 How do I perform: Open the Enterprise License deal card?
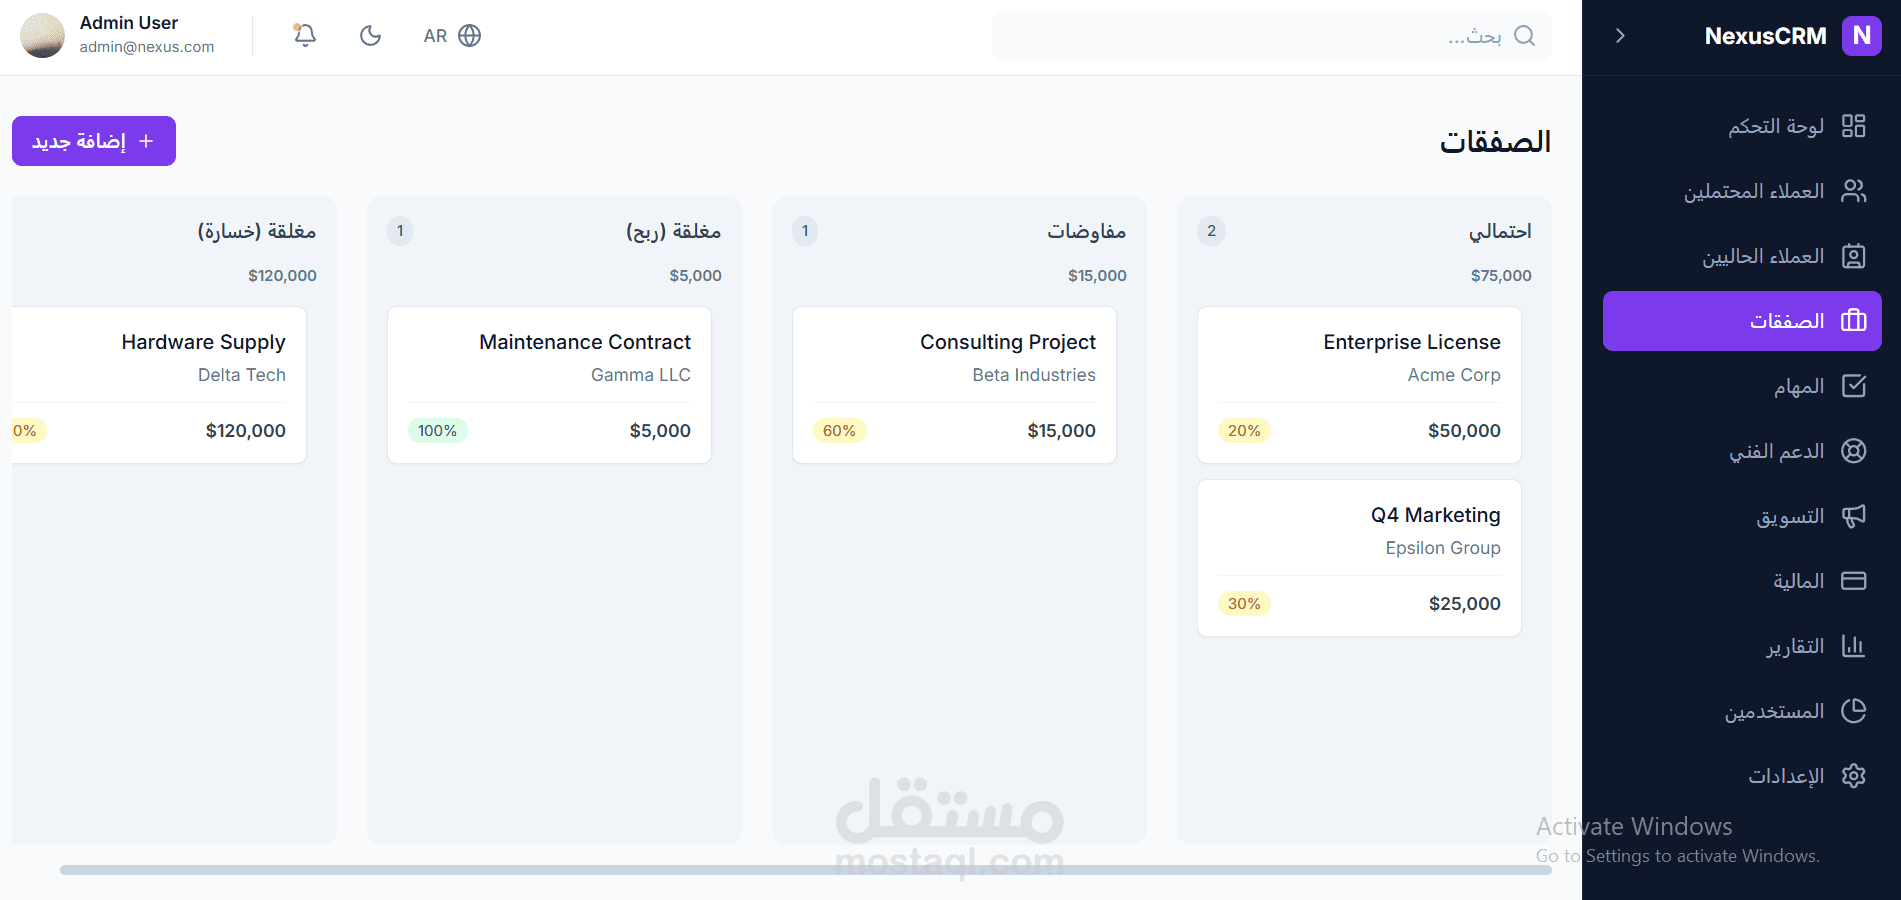[x=1359, y=385]
